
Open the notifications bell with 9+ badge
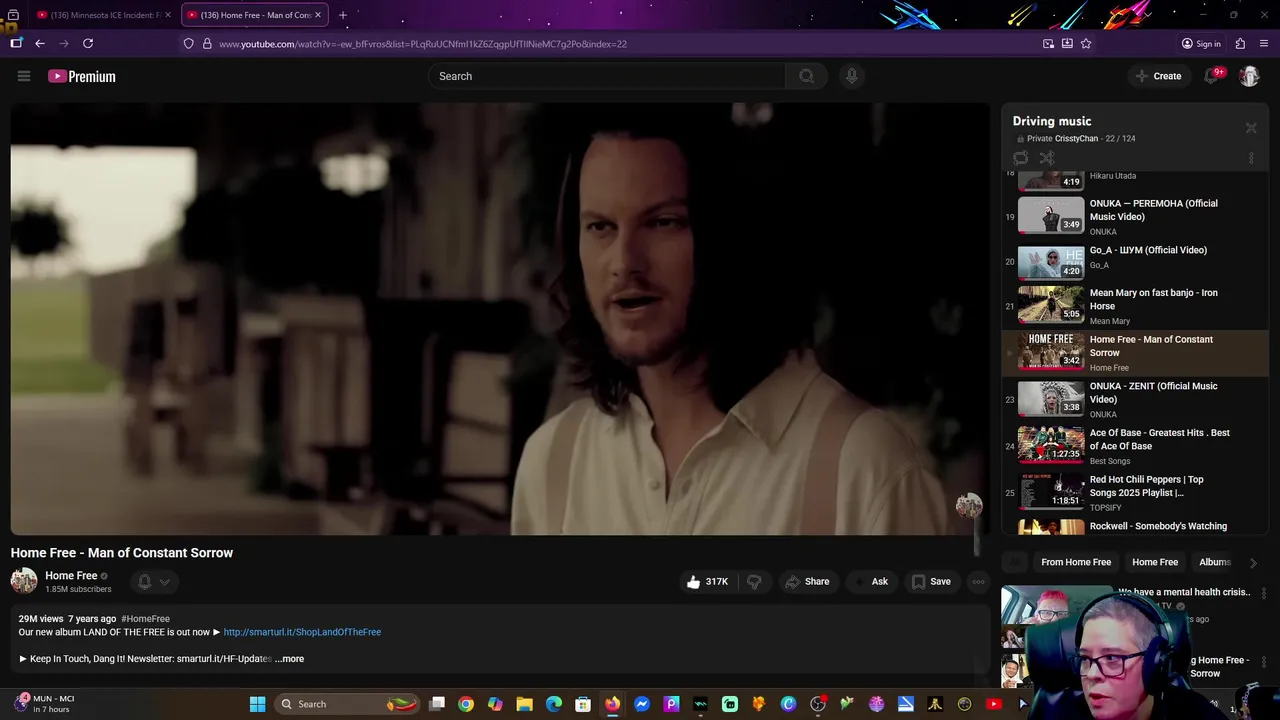click(1213, 76)
